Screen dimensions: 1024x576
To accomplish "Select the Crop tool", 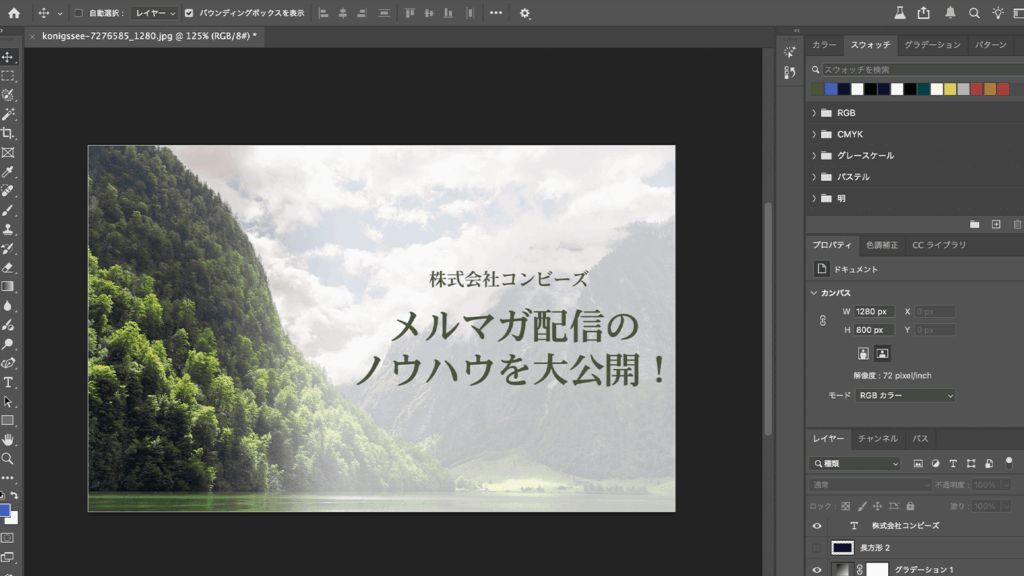I will tap(8, 133).
